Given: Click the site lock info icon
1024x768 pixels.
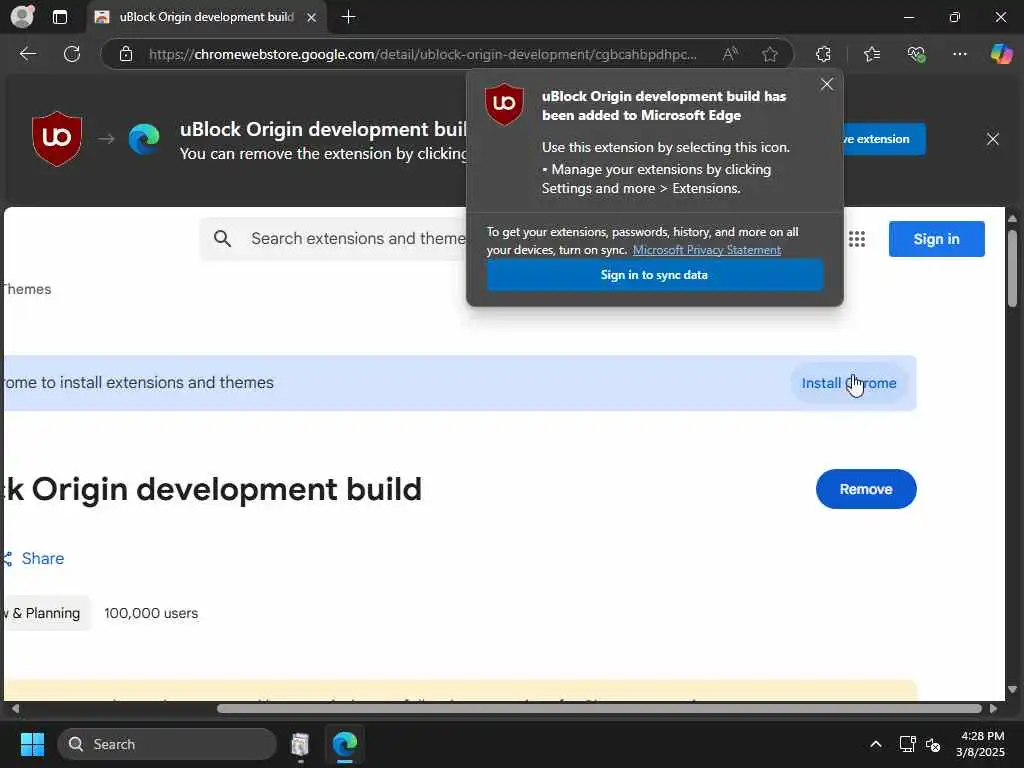Looking at the screenshot, I should 126,54.
